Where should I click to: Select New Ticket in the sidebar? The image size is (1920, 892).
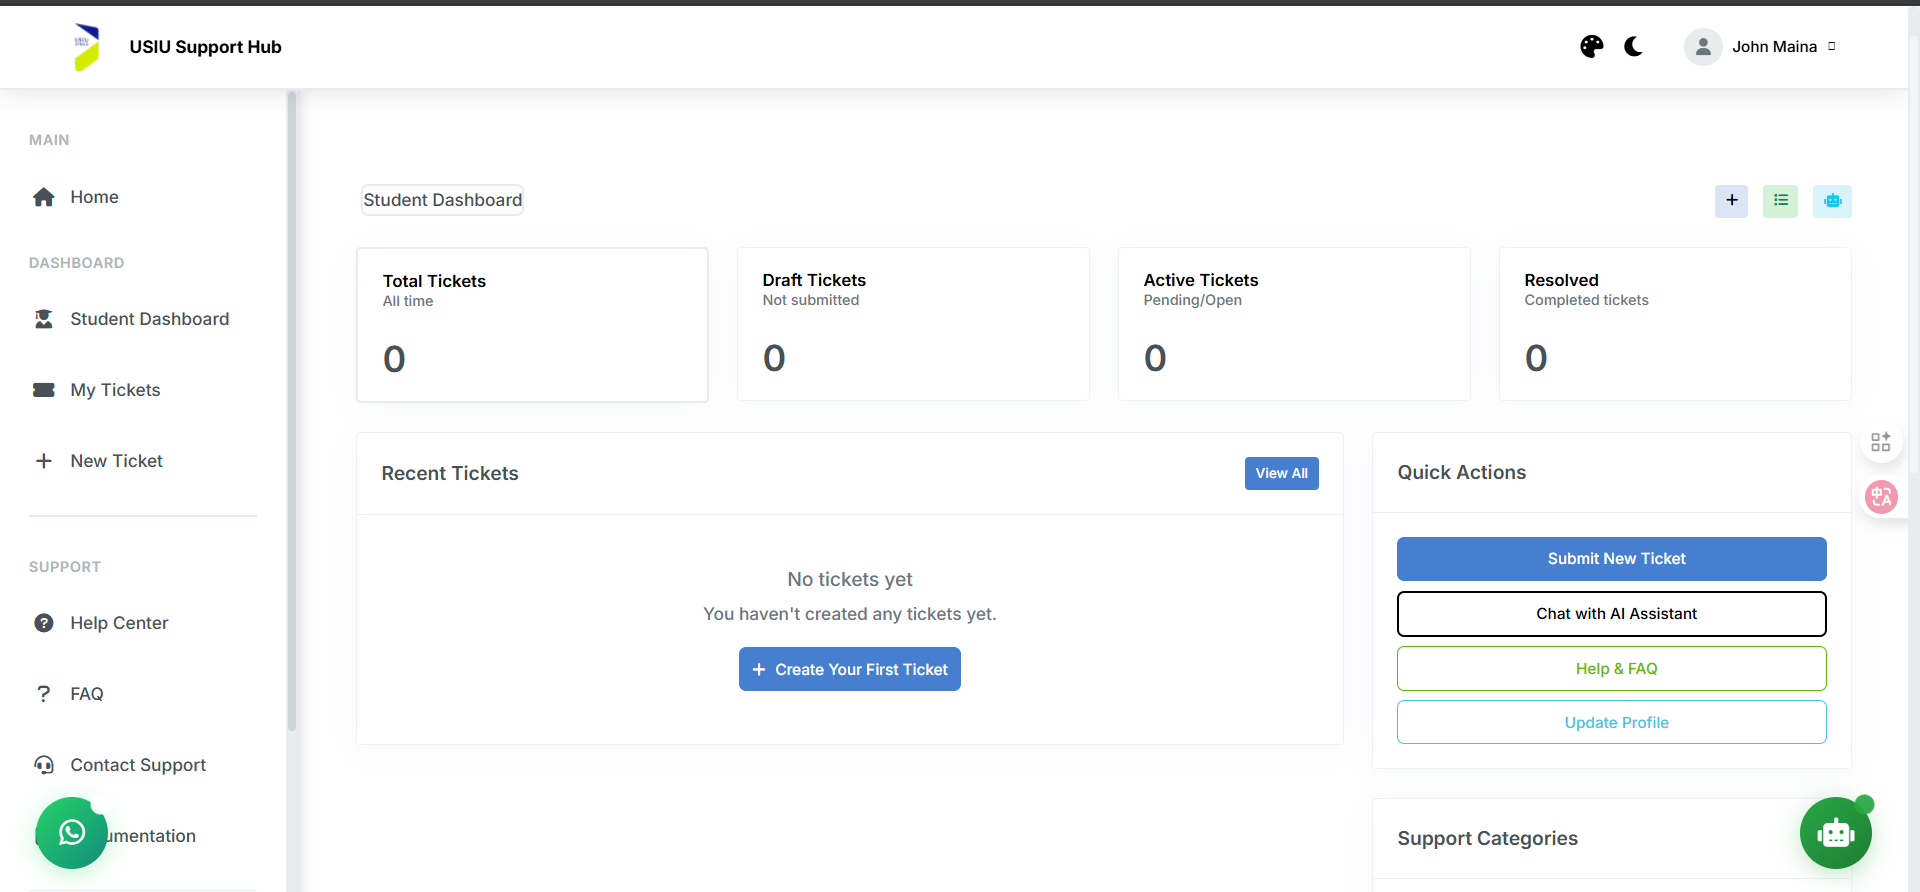[116, 461]
